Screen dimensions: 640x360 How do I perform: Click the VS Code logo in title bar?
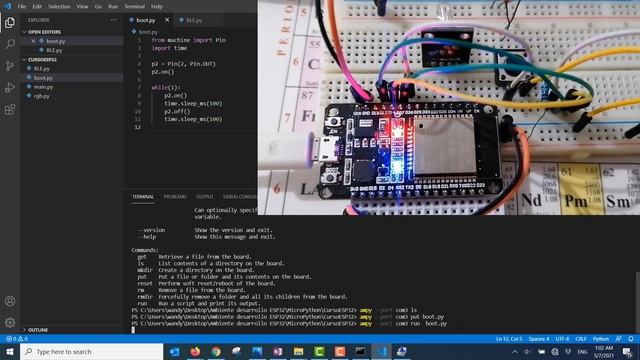(x=7, y=6)
